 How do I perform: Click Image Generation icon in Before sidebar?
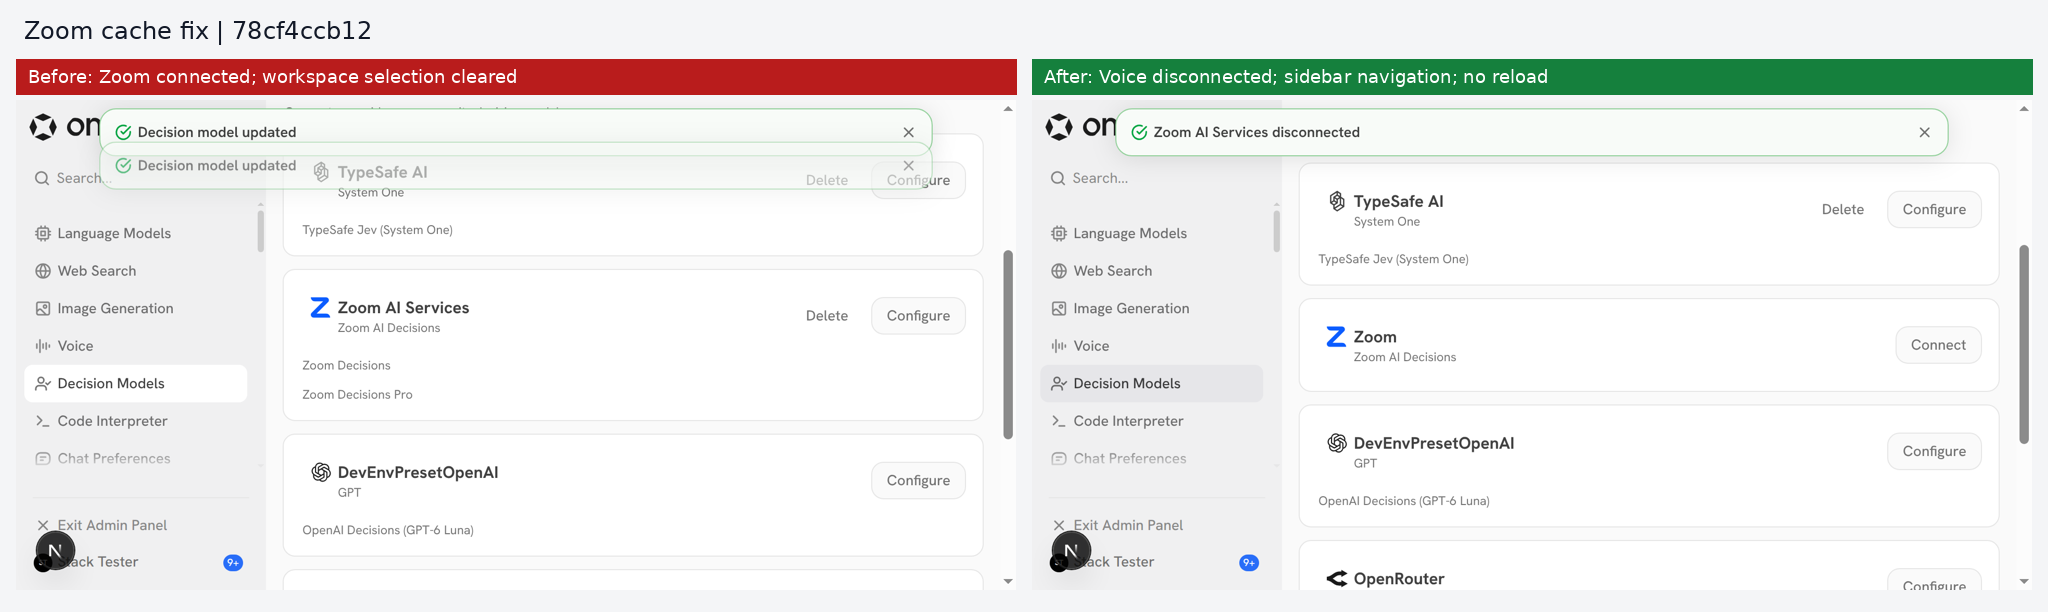[x=43, y=308]
